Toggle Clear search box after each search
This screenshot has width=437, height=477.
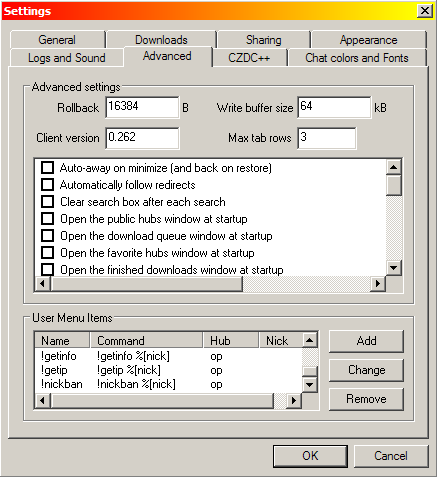[x=47, y=201]
